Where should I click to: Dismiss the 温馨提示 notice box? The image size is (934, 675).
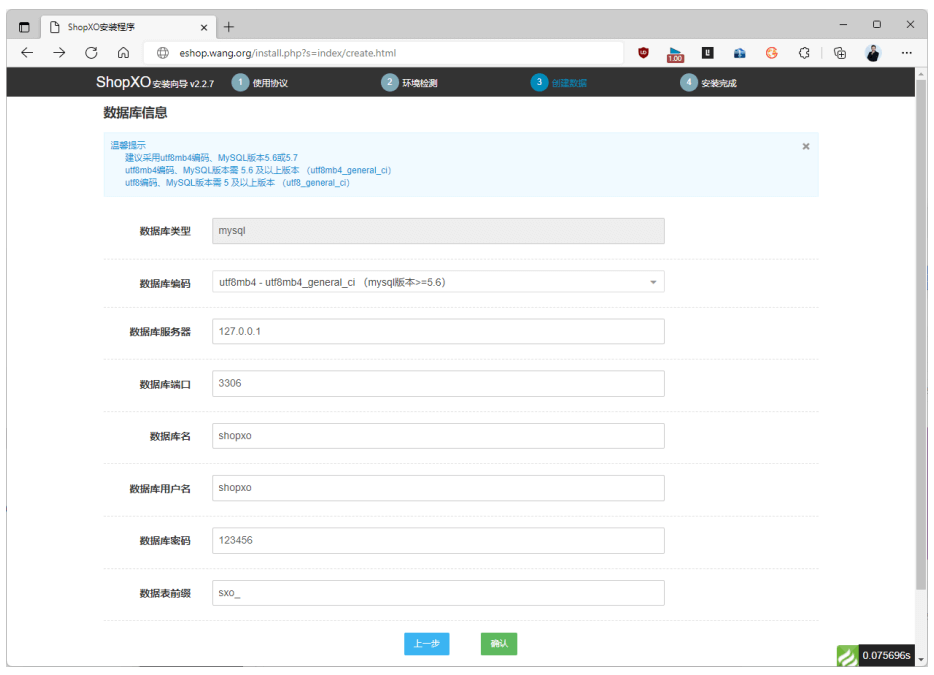coord(806,147)
